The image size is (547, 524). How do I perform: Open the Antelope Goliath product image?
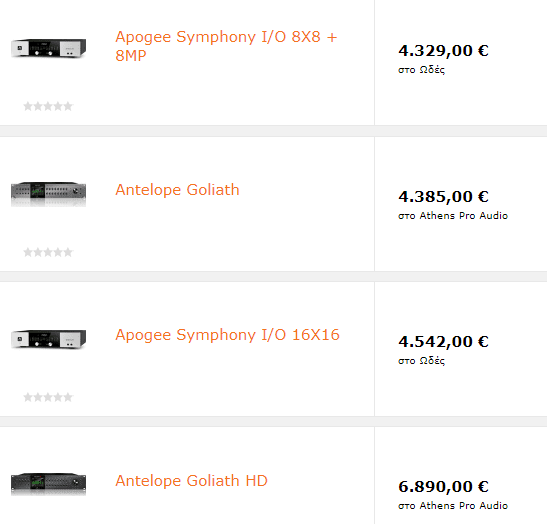48,194
